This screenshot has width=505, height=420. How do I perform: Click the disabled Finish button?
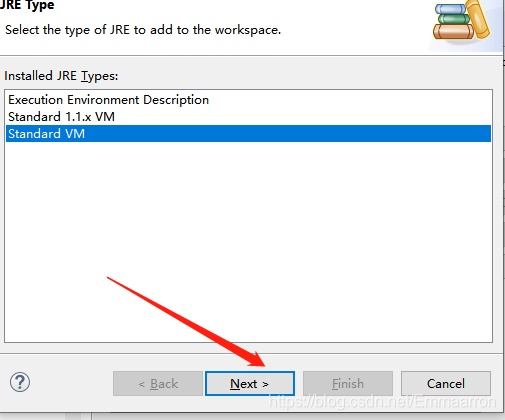(348, 383)
